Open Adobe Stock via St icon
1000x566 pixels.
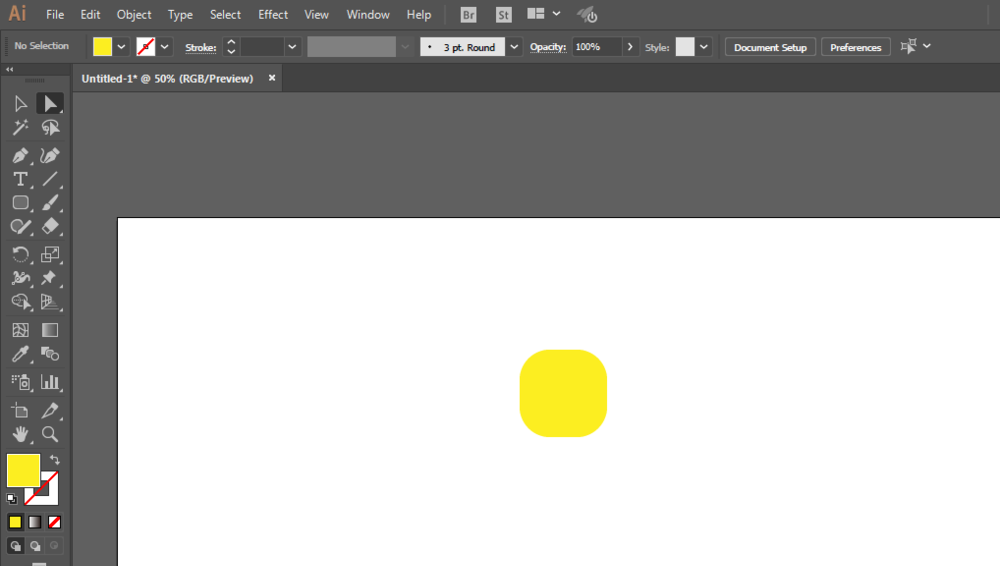coord(503,15)
